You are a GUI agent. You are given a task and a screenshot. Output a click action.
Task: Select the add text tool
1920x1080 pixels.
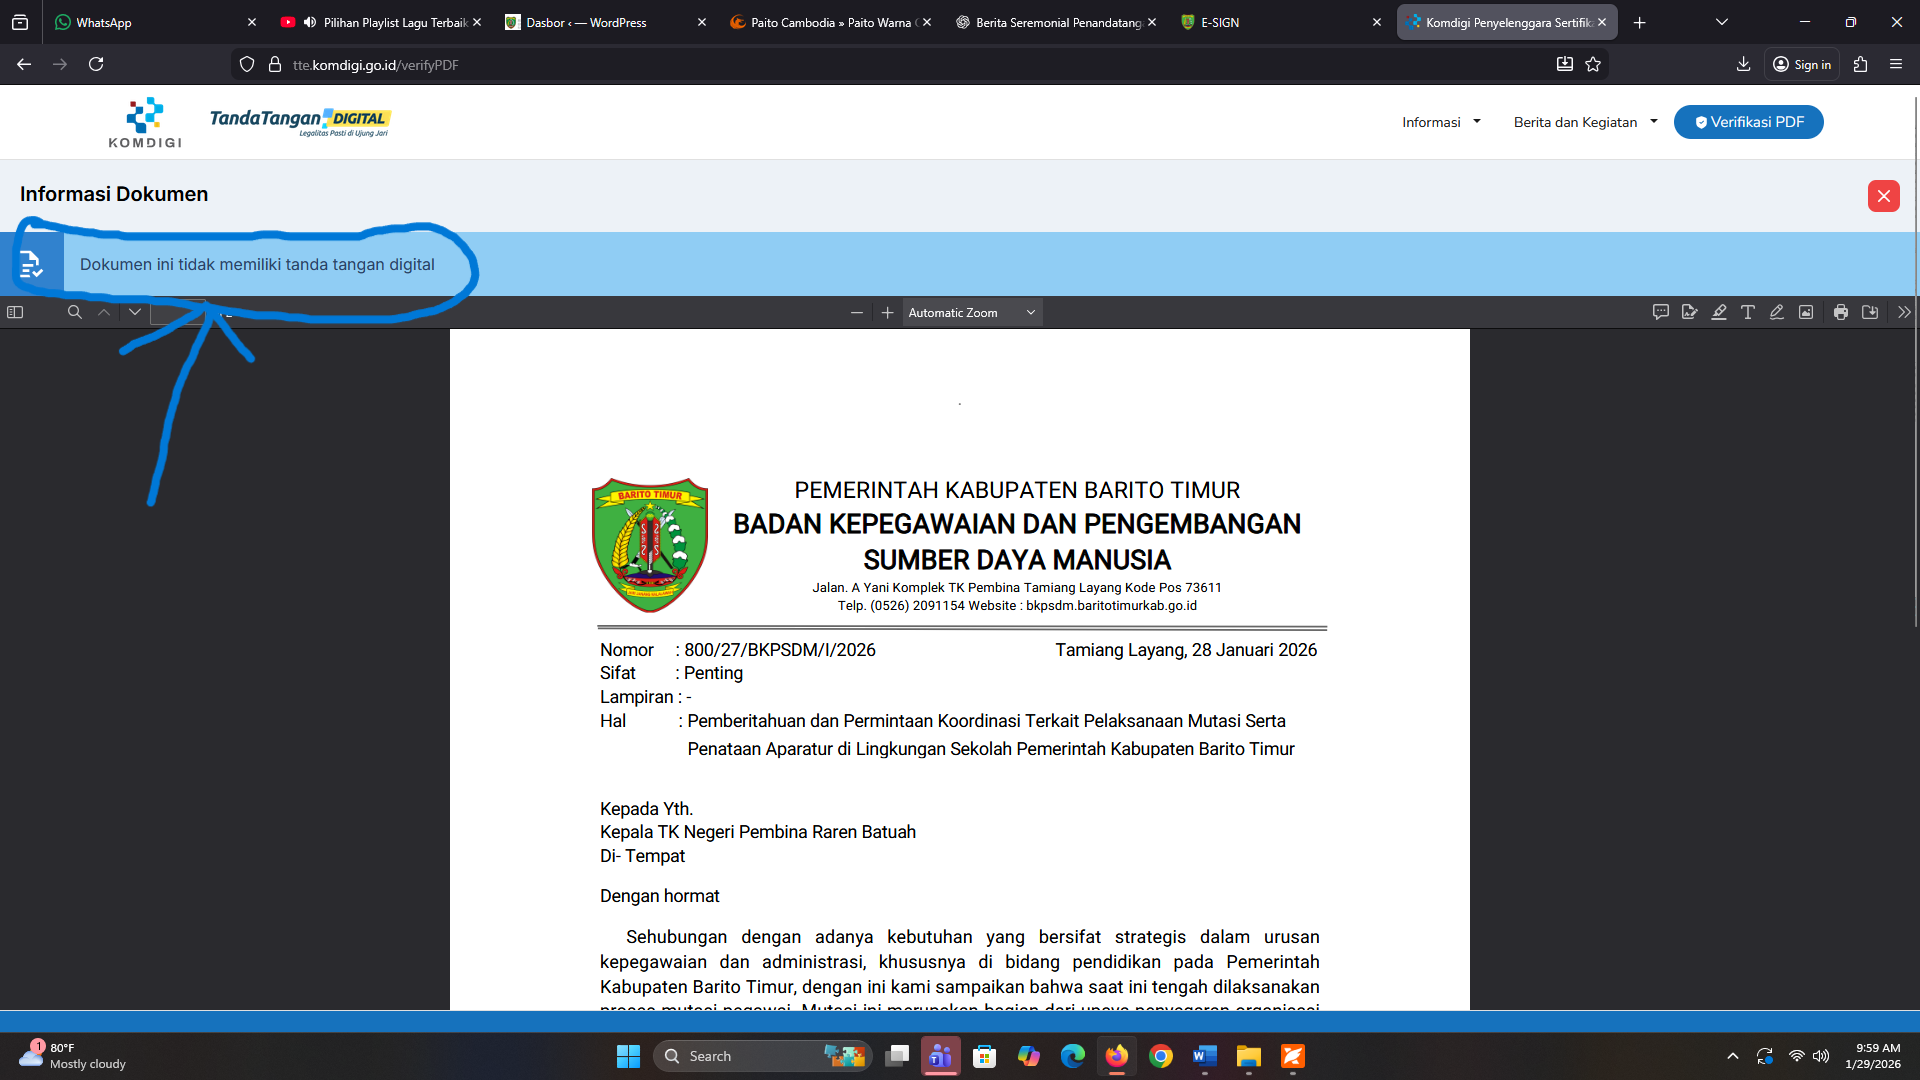coord(1748,312)
